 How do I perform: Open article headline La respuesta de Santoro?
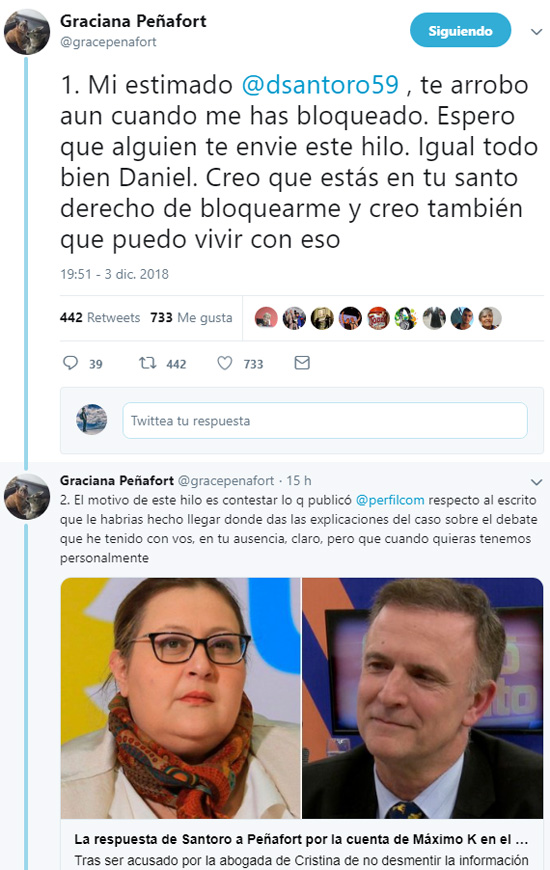click(x=301, y=839)
